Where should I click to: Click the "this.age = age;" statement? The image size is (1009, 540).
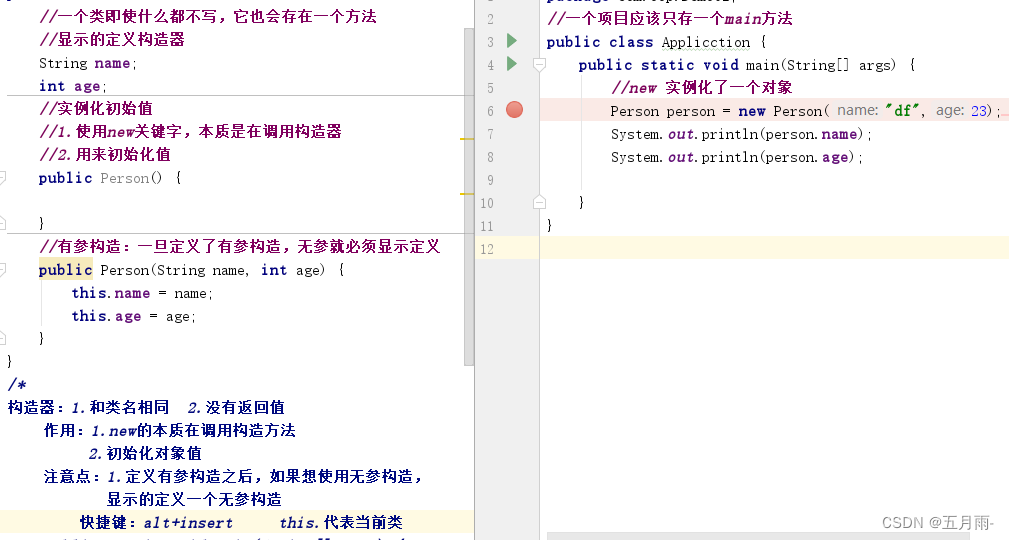133,316
